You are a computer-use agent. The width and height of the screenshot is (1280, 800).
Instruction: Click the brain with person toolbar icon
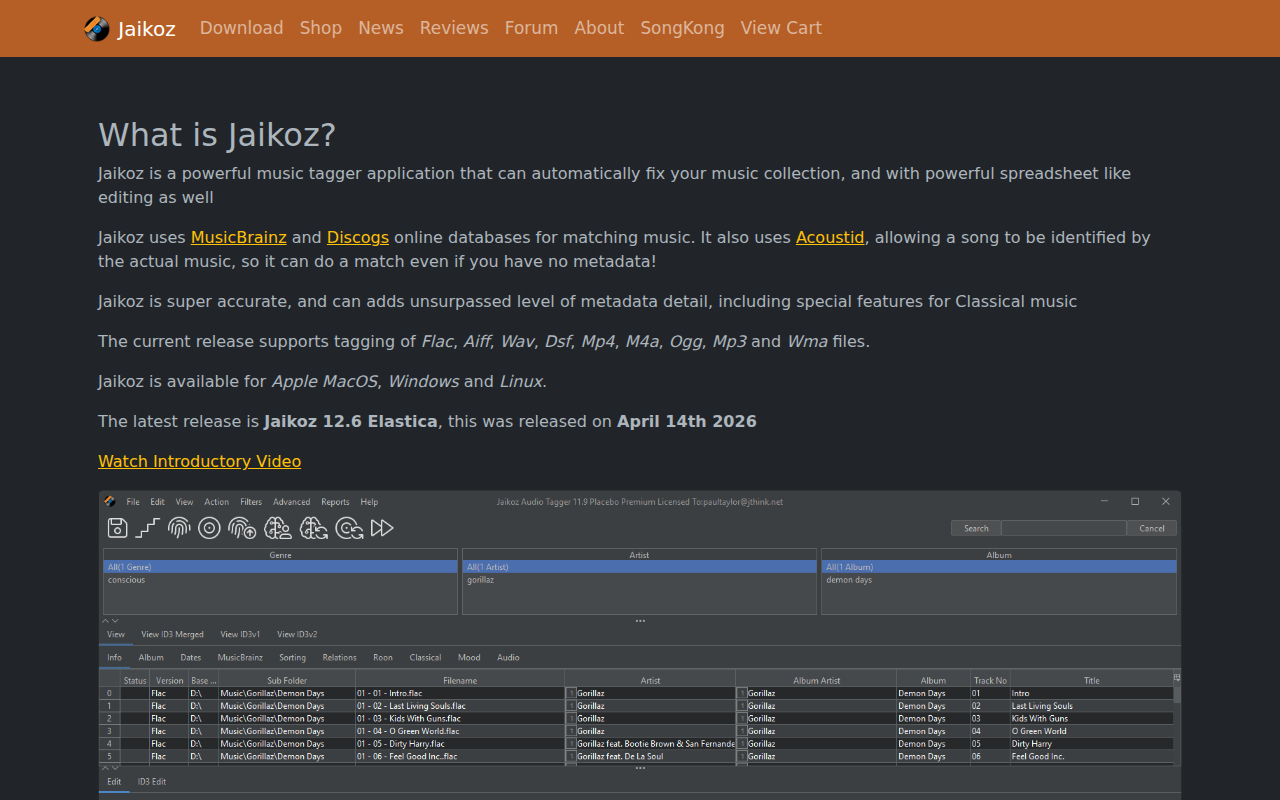tap(278, 528)
